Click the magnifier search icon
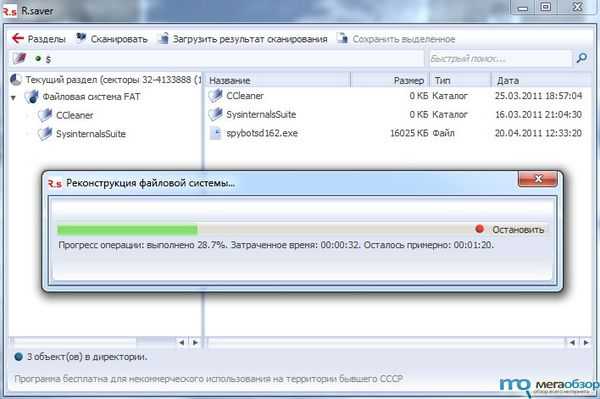 [582, 58]
